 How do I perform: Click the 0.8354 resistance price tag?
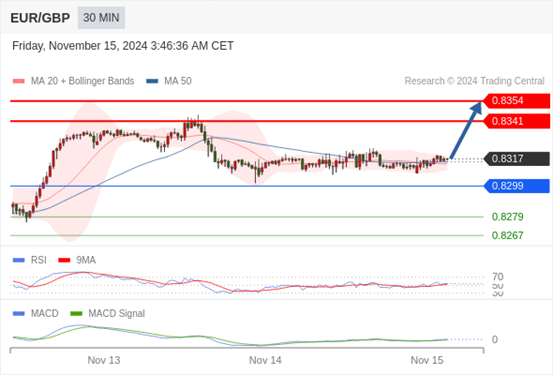point(516,101)
